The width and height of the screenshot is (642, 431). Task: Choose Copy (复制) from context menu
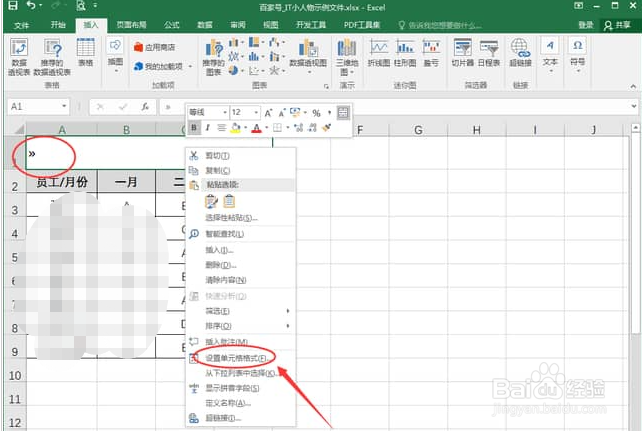[241, 170]
